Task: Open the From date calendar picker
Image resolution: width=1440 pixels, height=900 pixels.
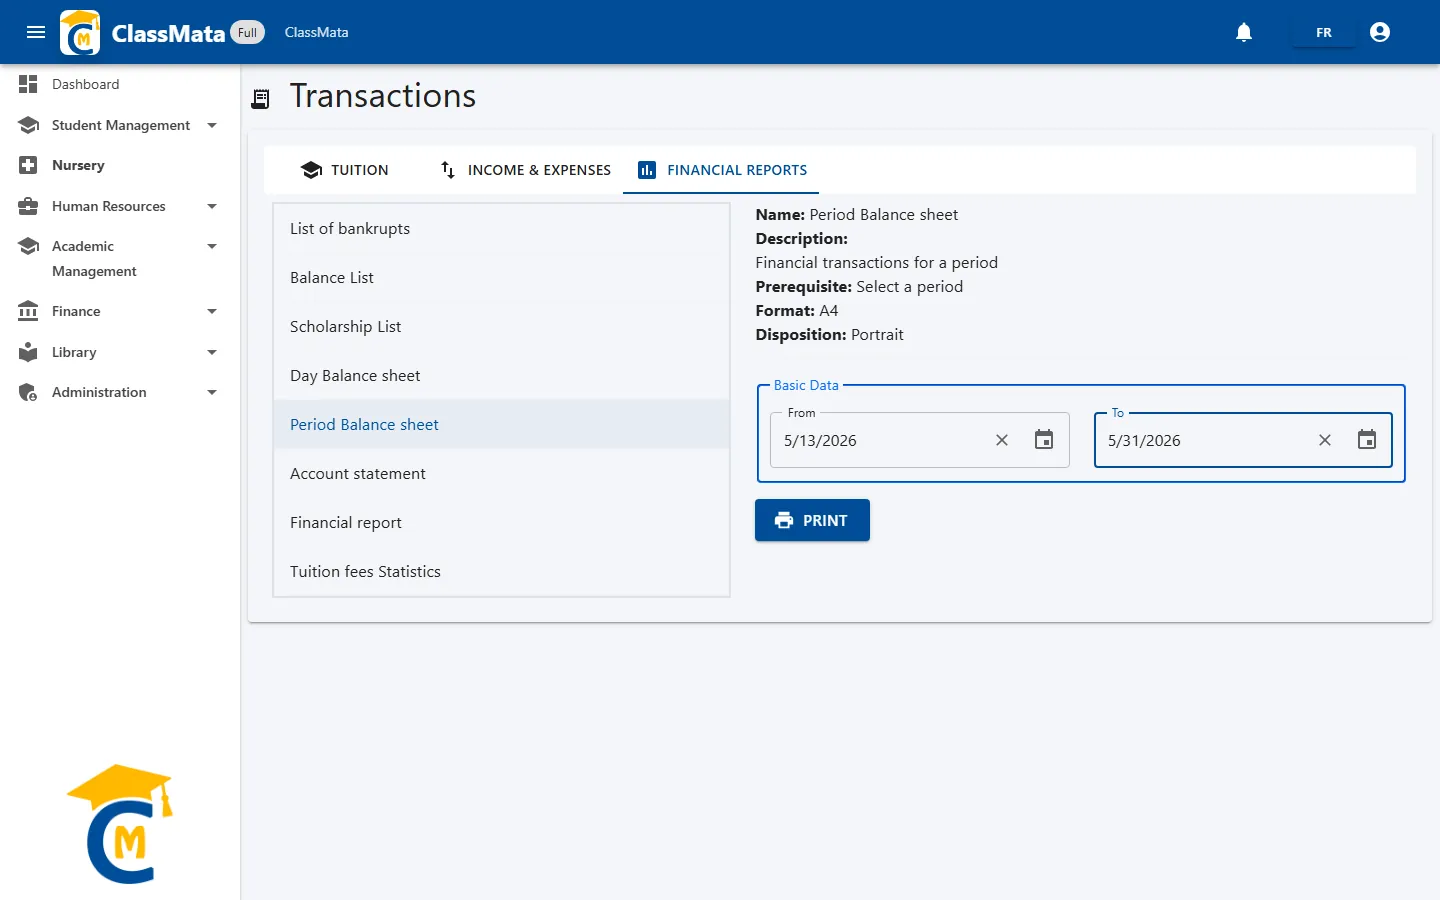Action: click(1044, 440)
